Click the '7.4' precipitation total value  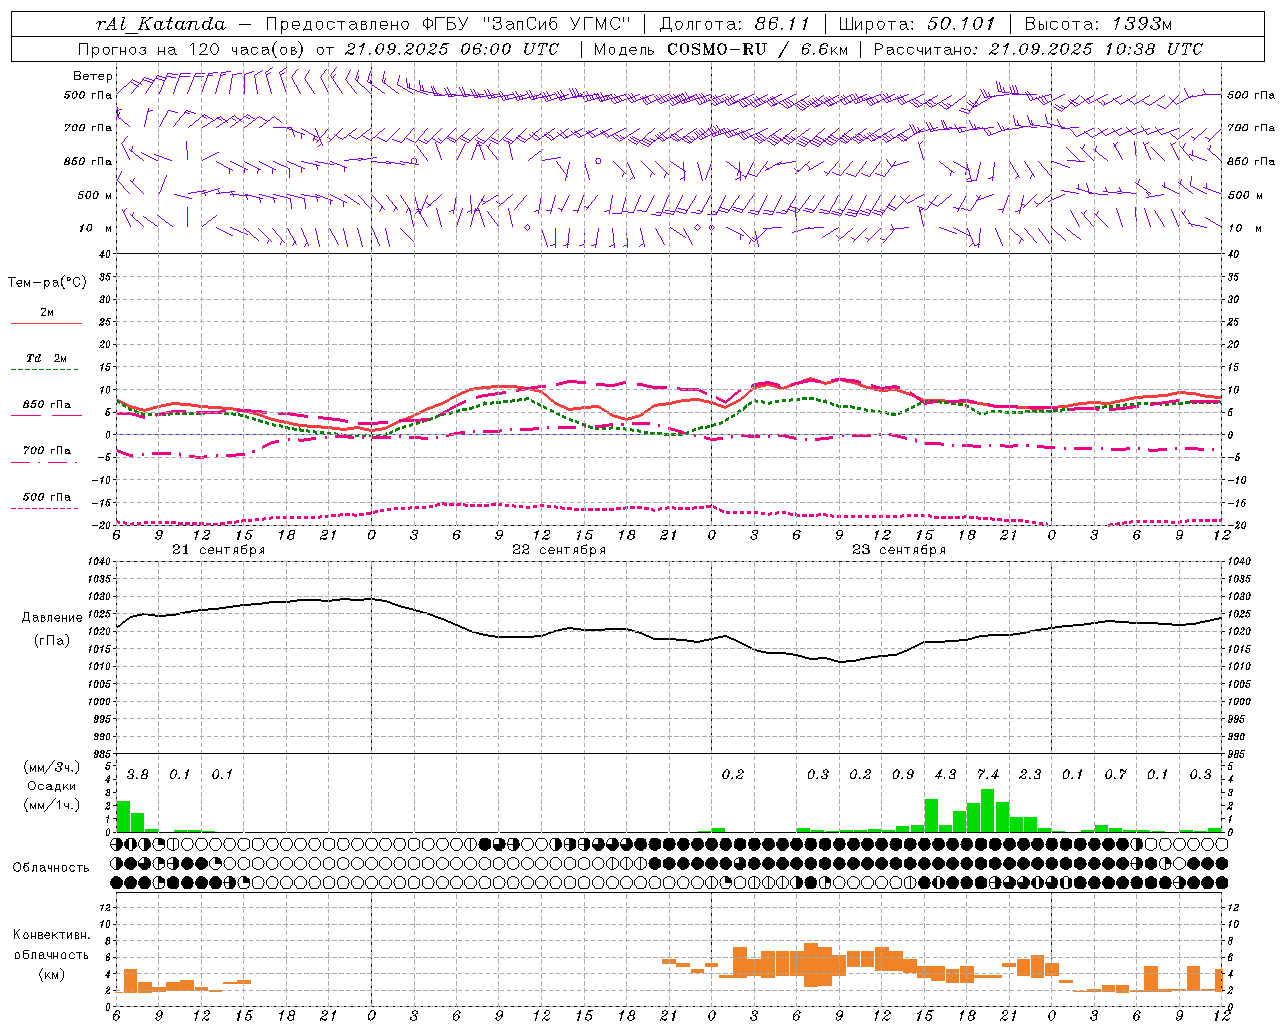pyautogui.click(x=988, y=775)
